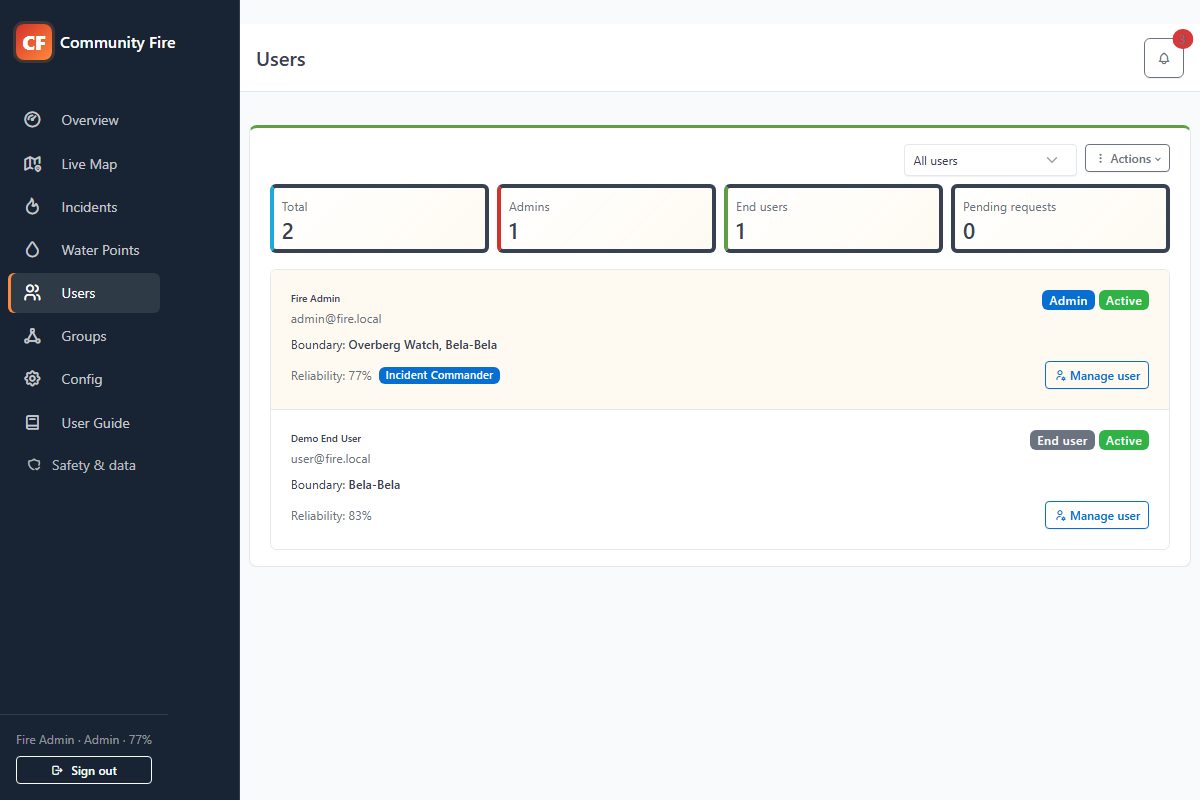The height and width of the screenshot is (800, 1200).
Task: Click the Safety & data shield icon
Action: click(x=34, y=465)
